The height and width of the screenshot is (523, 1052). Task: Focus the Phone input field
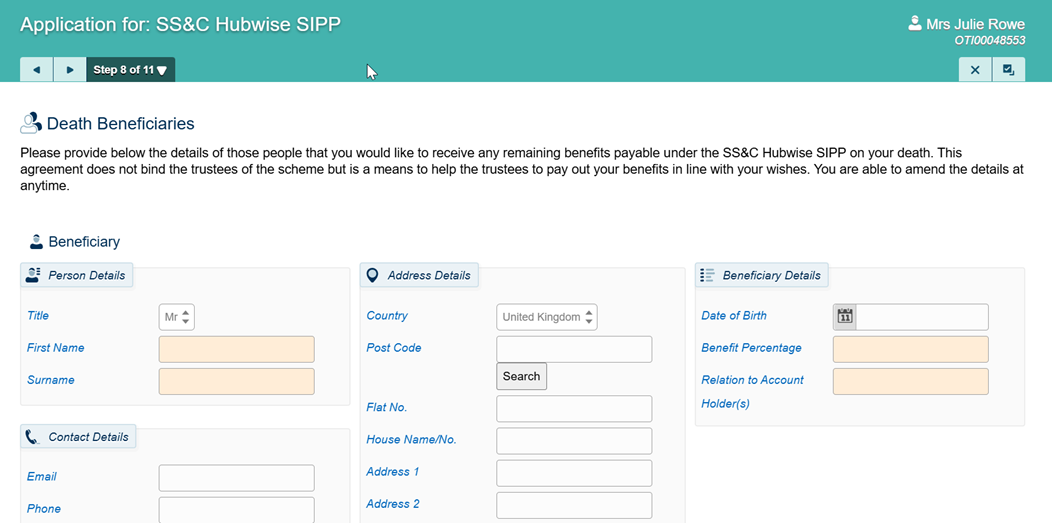(236, 510)
